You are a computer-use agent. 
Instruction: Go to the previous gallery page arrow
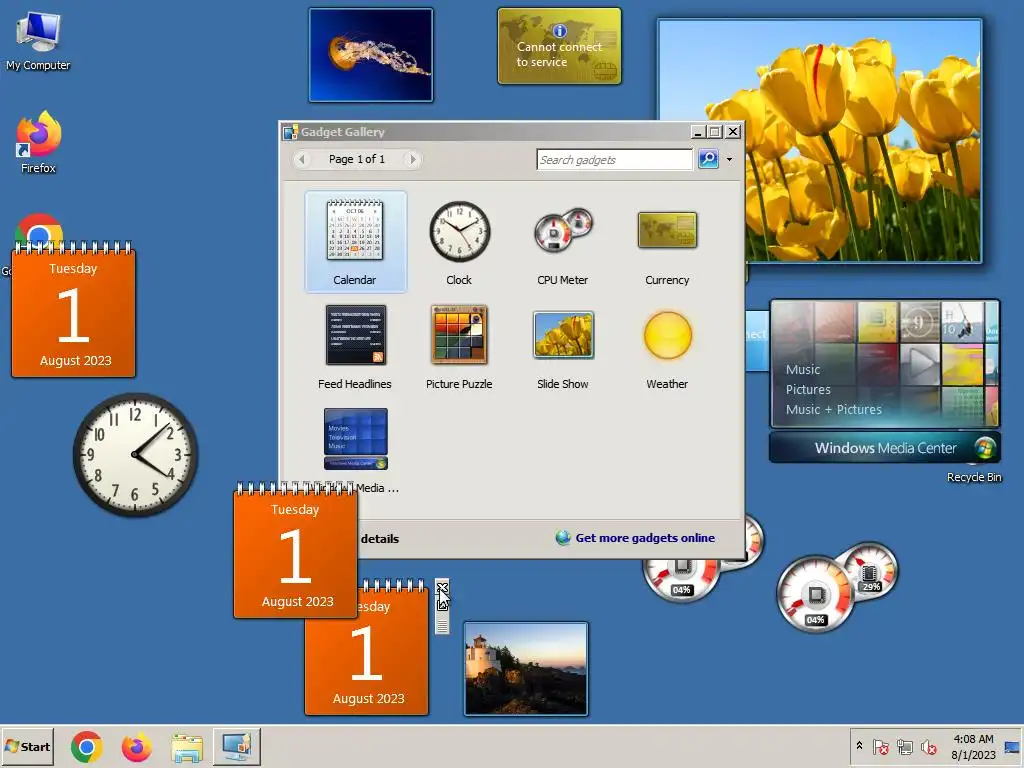click(302, 159)
